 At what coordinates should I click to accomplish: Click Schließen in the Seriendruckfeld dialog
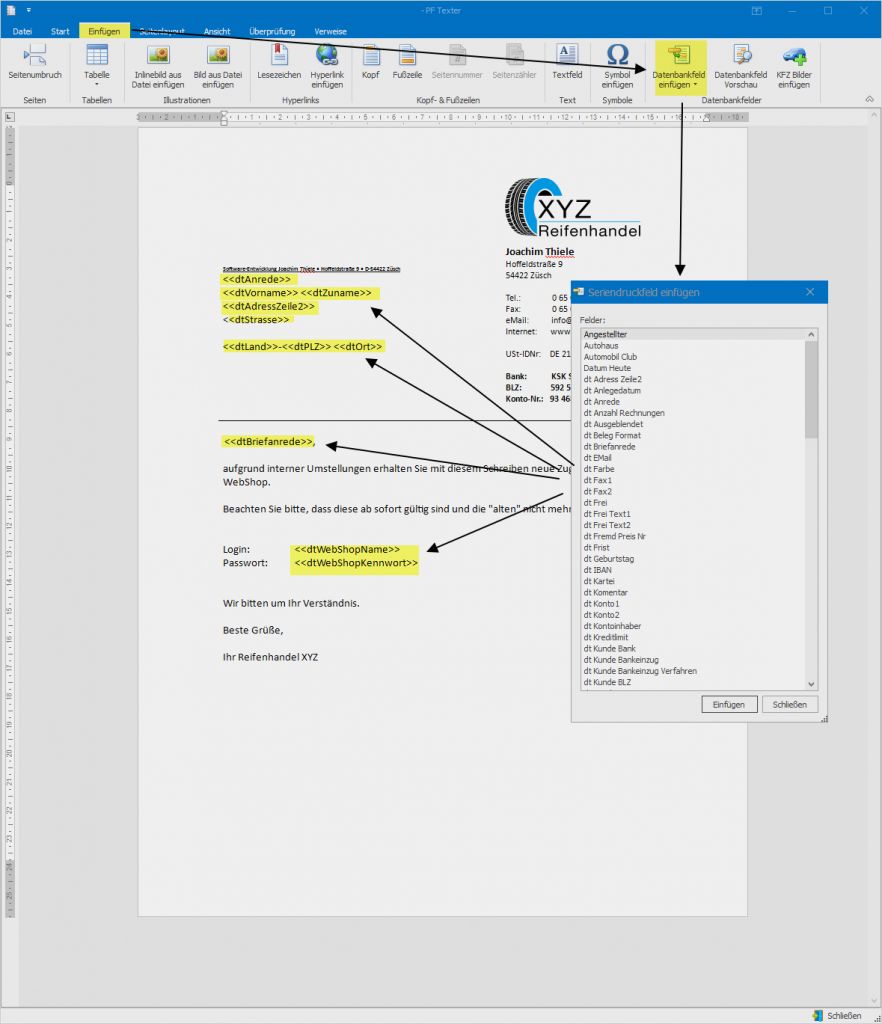790,704
